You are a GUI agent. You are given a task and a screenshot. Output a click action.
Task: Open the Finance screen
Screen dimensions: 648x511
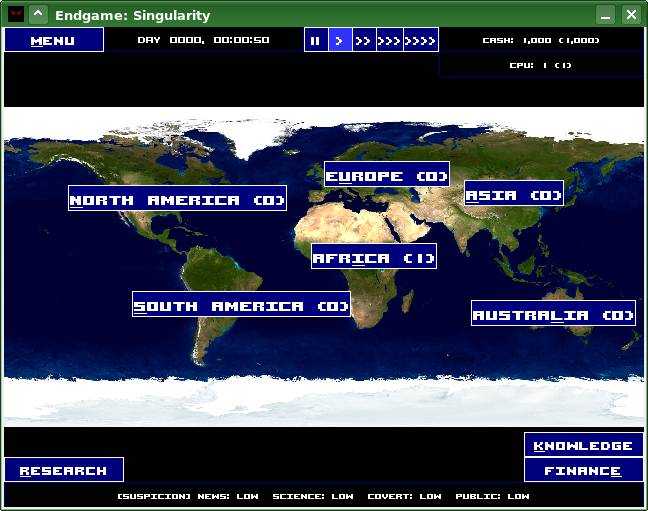click(x=583, y=470)
